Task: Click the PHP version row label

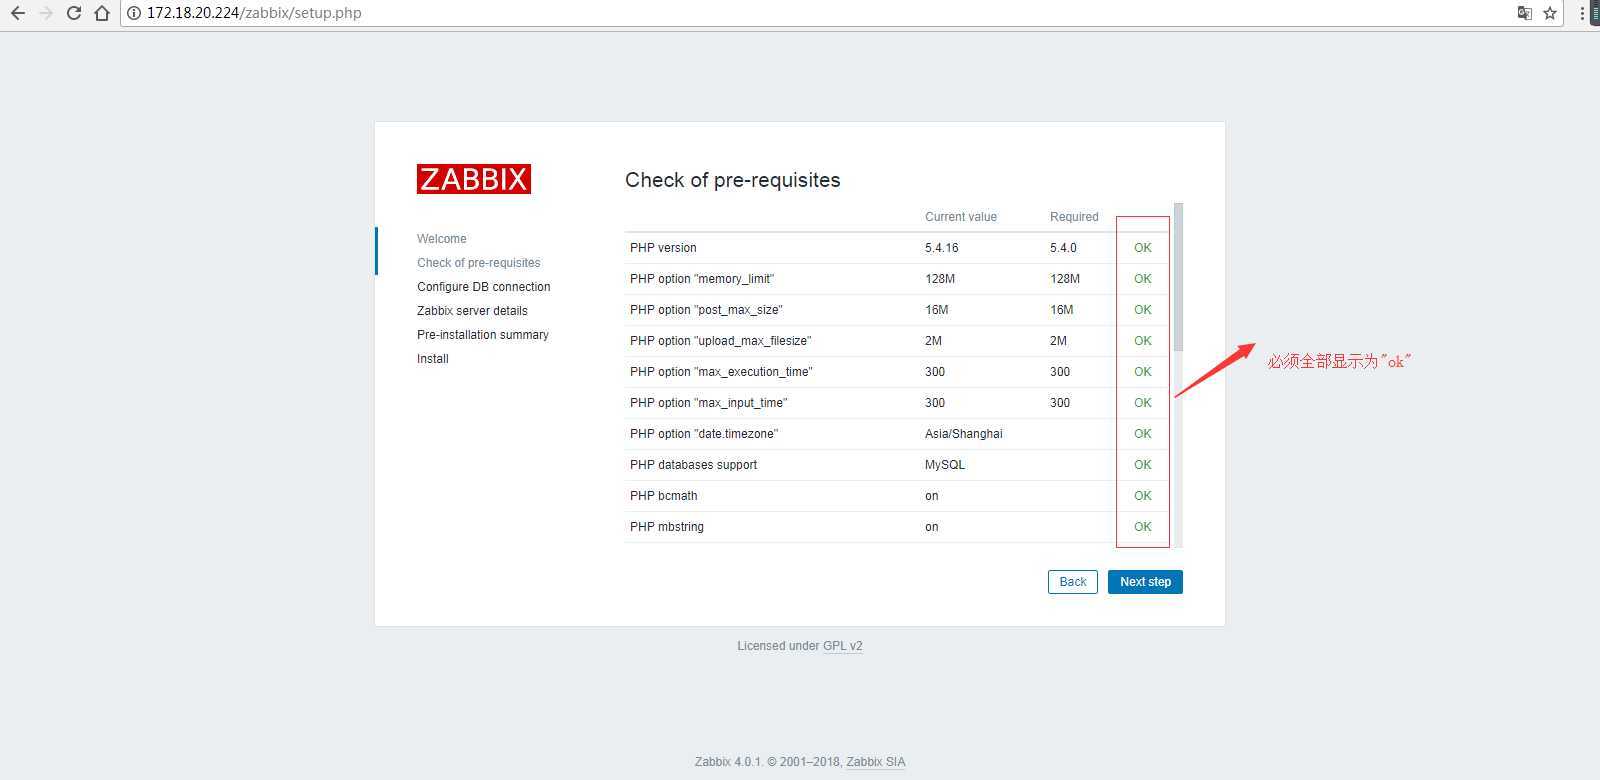Action: tap(663, 248)
